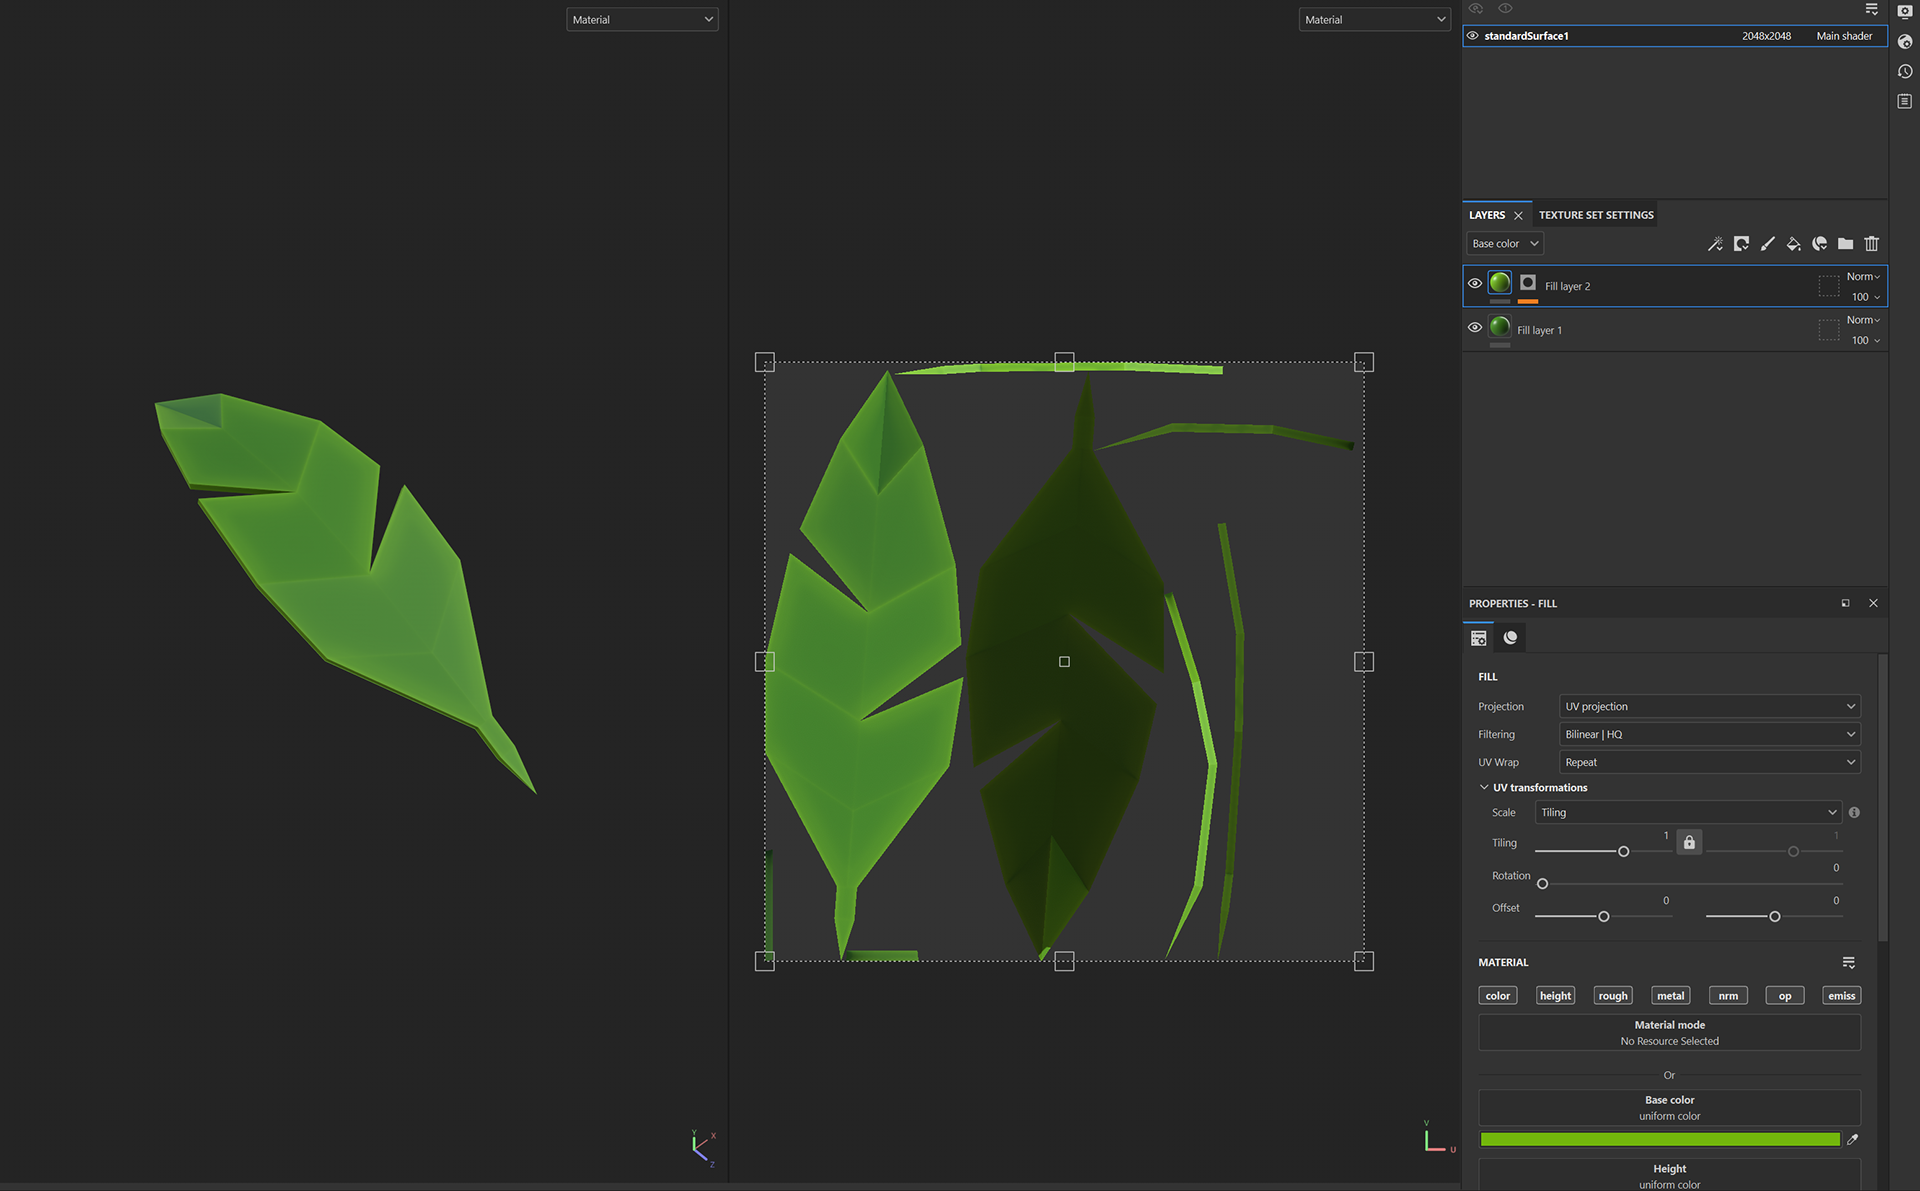Add a paint layer with brush icon

1767,244
